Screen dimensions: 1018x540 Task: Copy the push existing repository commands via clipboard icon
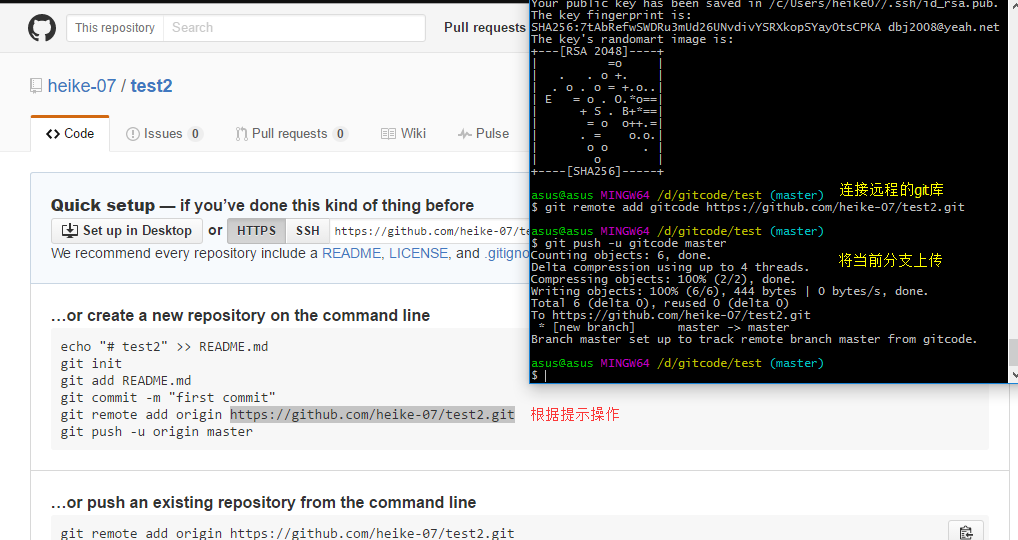click(x=966, y=532)
